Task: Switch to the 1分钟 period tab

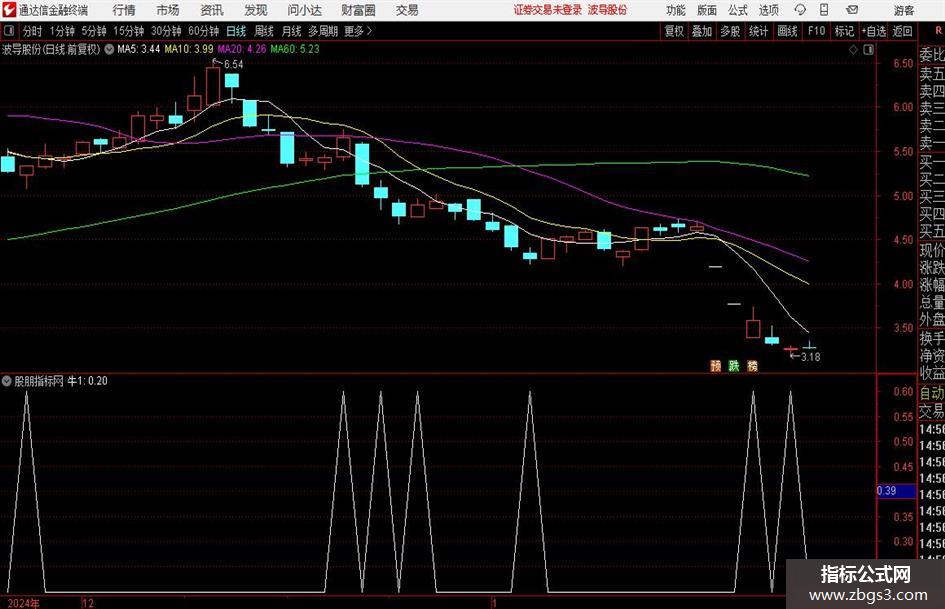Action: tap(62, 31)
